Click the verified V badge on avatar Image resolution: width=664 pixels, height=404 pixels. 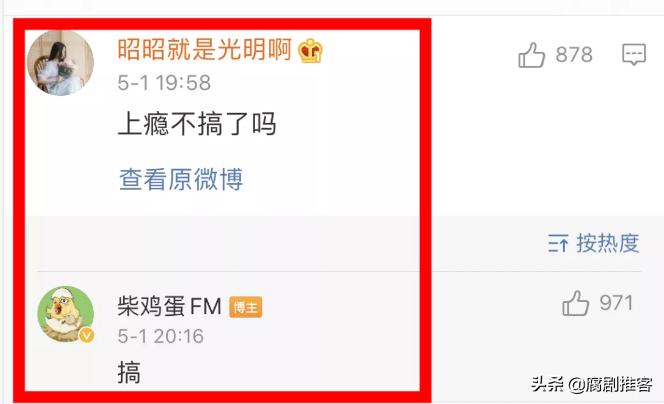click(87, 336)
